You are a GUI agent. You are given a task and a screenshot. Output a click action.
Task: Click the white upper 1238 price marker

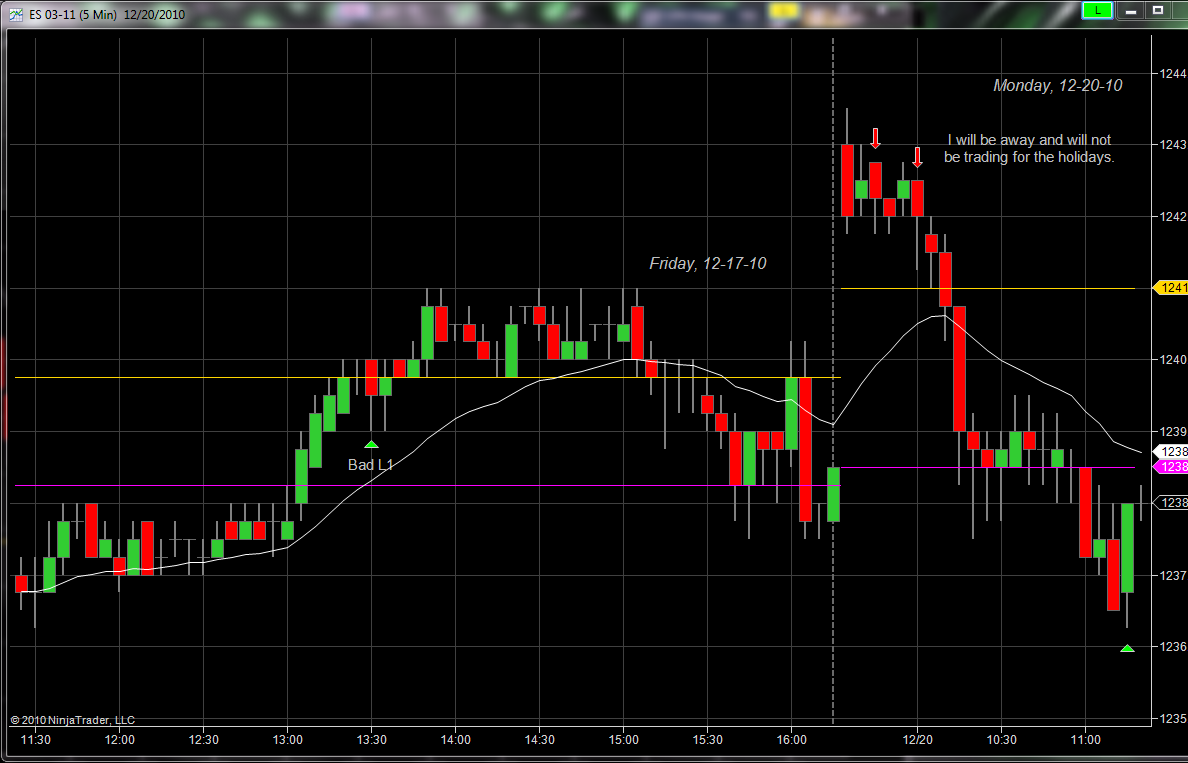coord(1171,451)
